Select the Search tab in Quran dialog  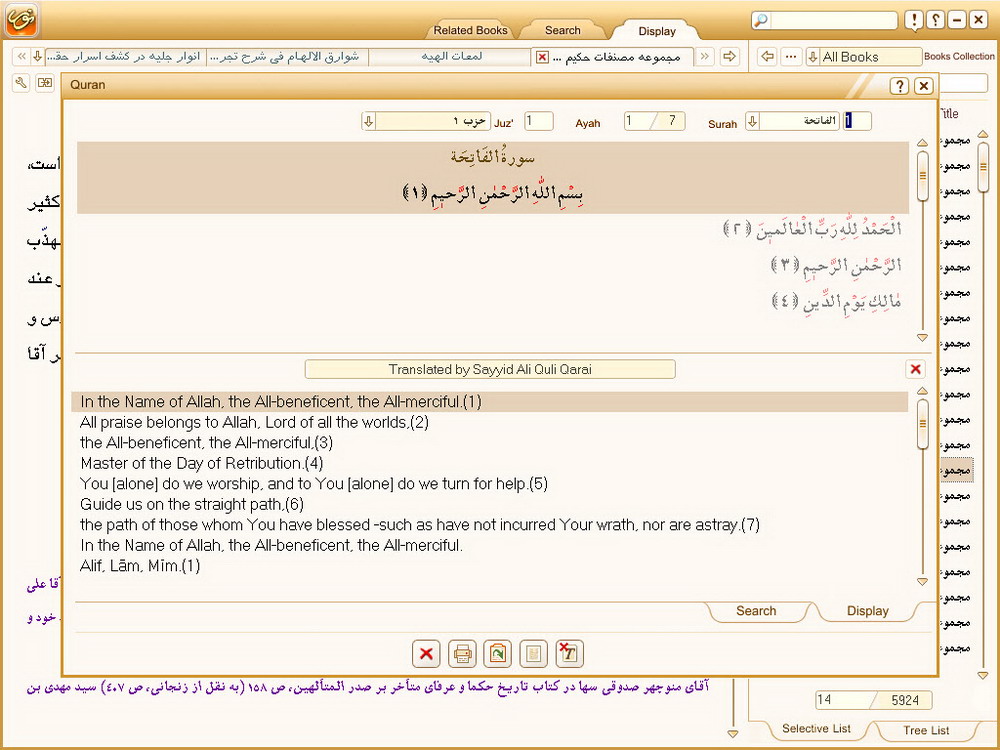(x=756, y=611)
